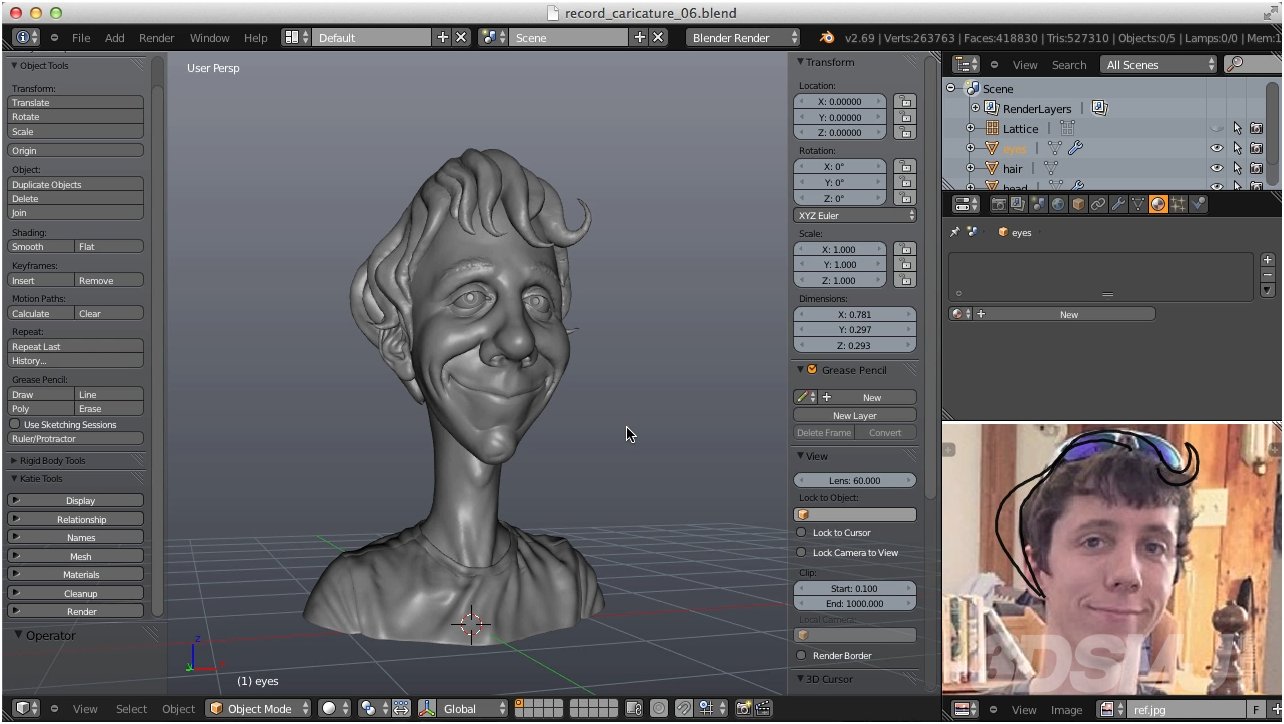This screenshot has width=1284, height=724.
Task: Open the Render menu in top bar
Action: click(x=157, y=37)
